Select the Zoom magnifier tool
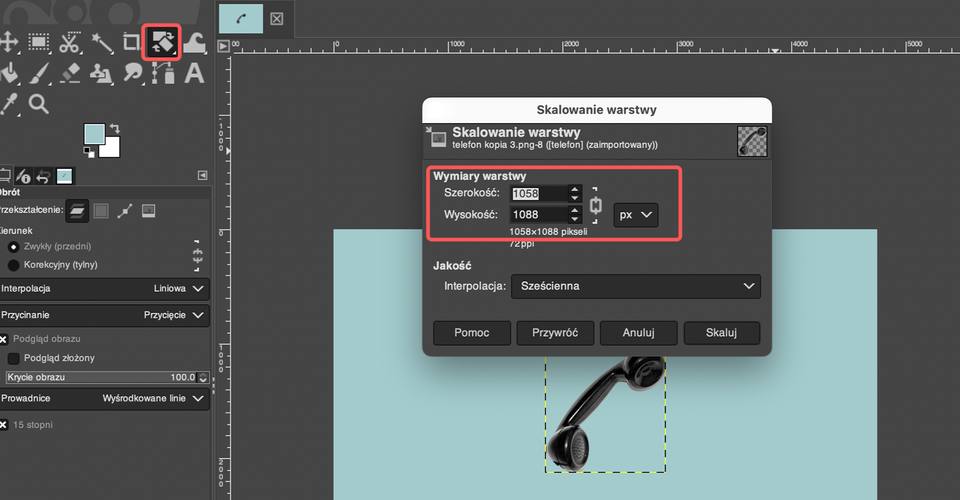This screenshot has height=500, width=960. pos(38,103)
